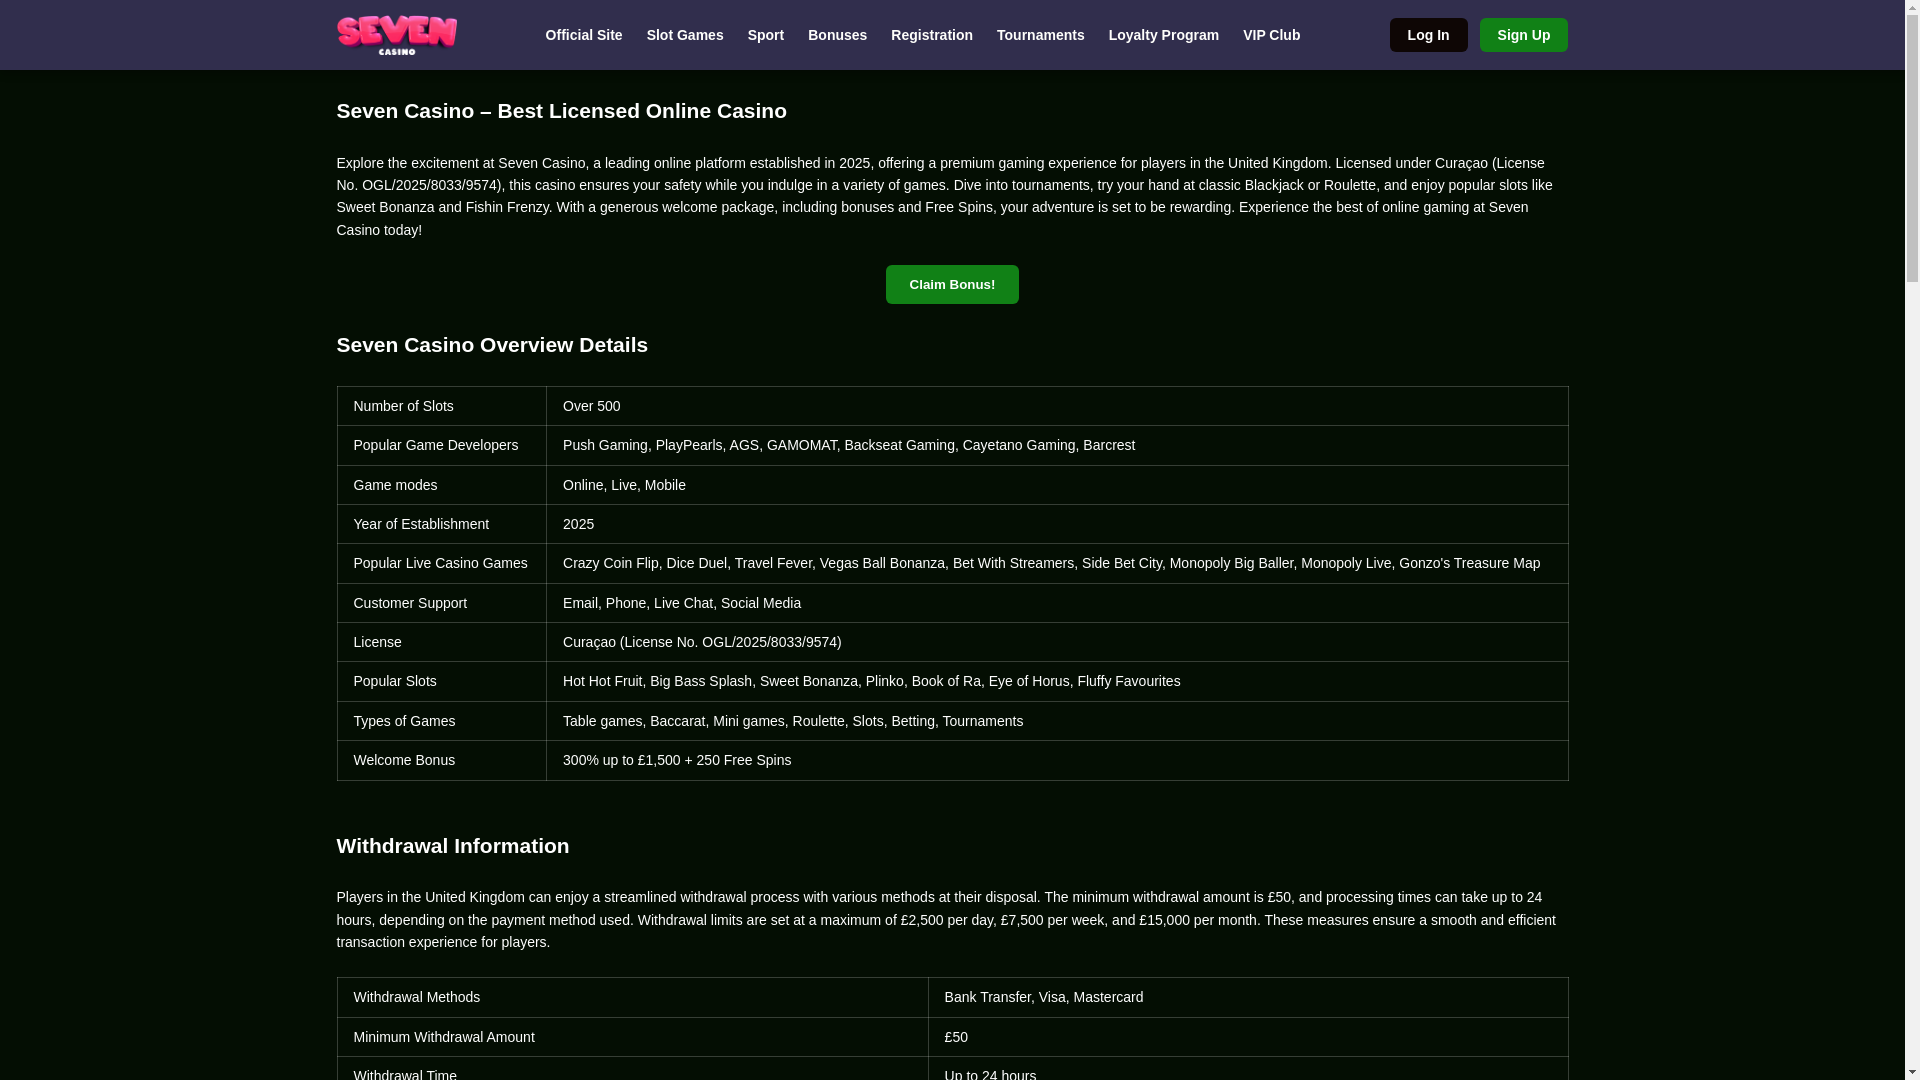Viewport: 1920px width, 1080px height.
Task: Click the Crazy Coin Flip games list cell
Action: [1057, 563]
